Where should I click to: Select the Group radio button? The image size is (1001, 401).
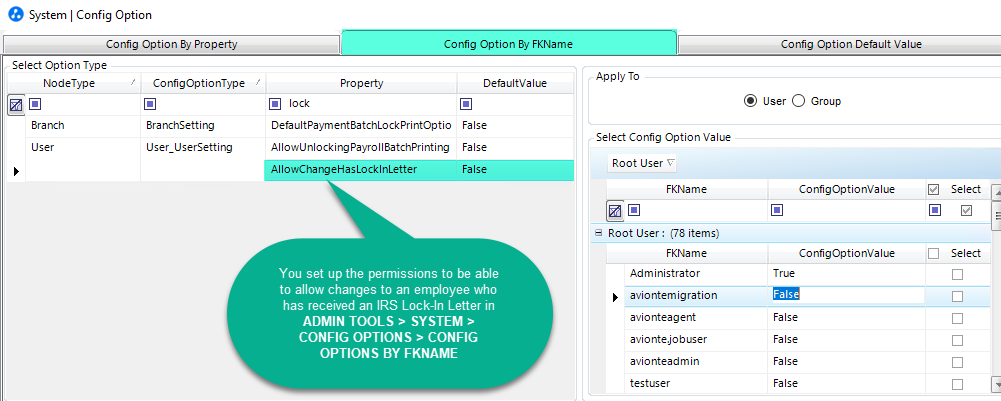(x=799, y=101)
